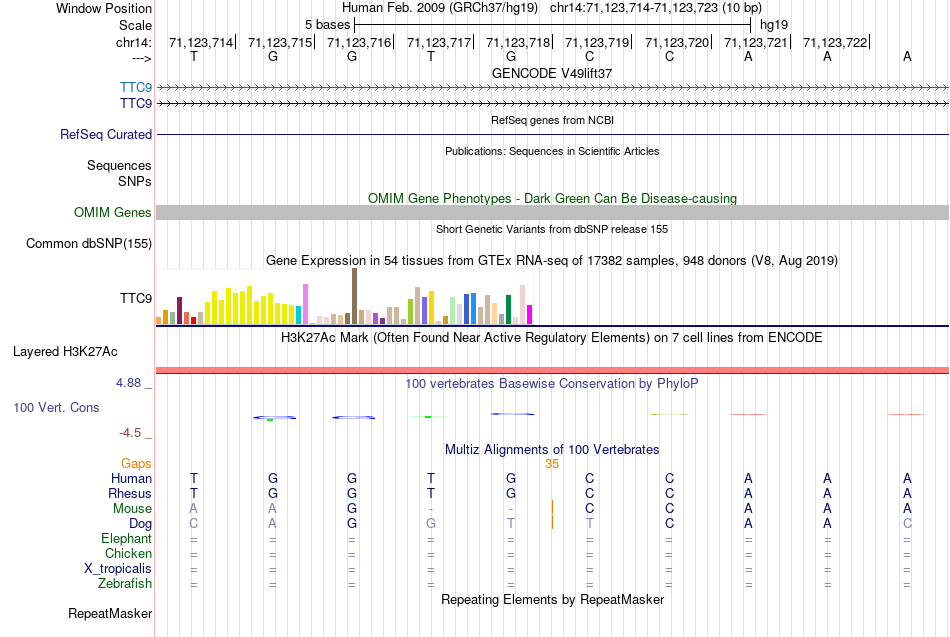Click the 5 bases scale label
950x637 pixels.
click(327, 25)
